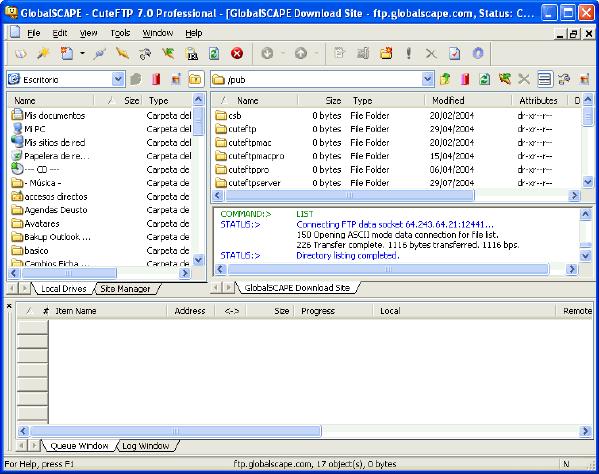Open the Tools menu

click(120, 33)
